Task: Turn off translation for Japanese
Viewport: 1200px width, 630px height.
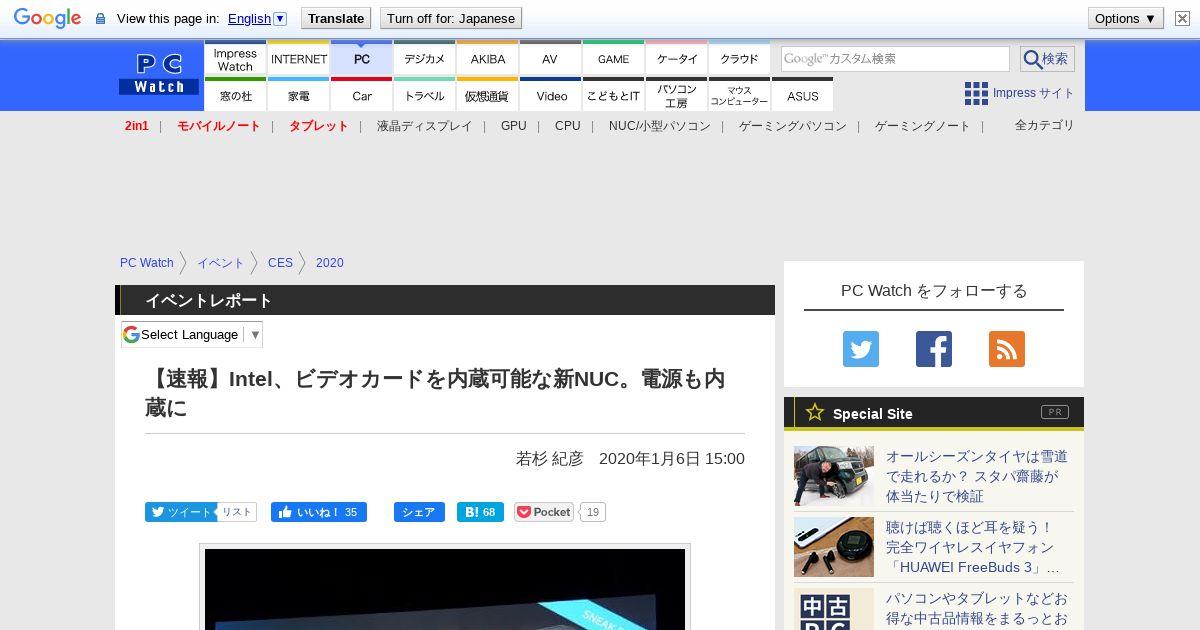Action: (x=451, y=18)
